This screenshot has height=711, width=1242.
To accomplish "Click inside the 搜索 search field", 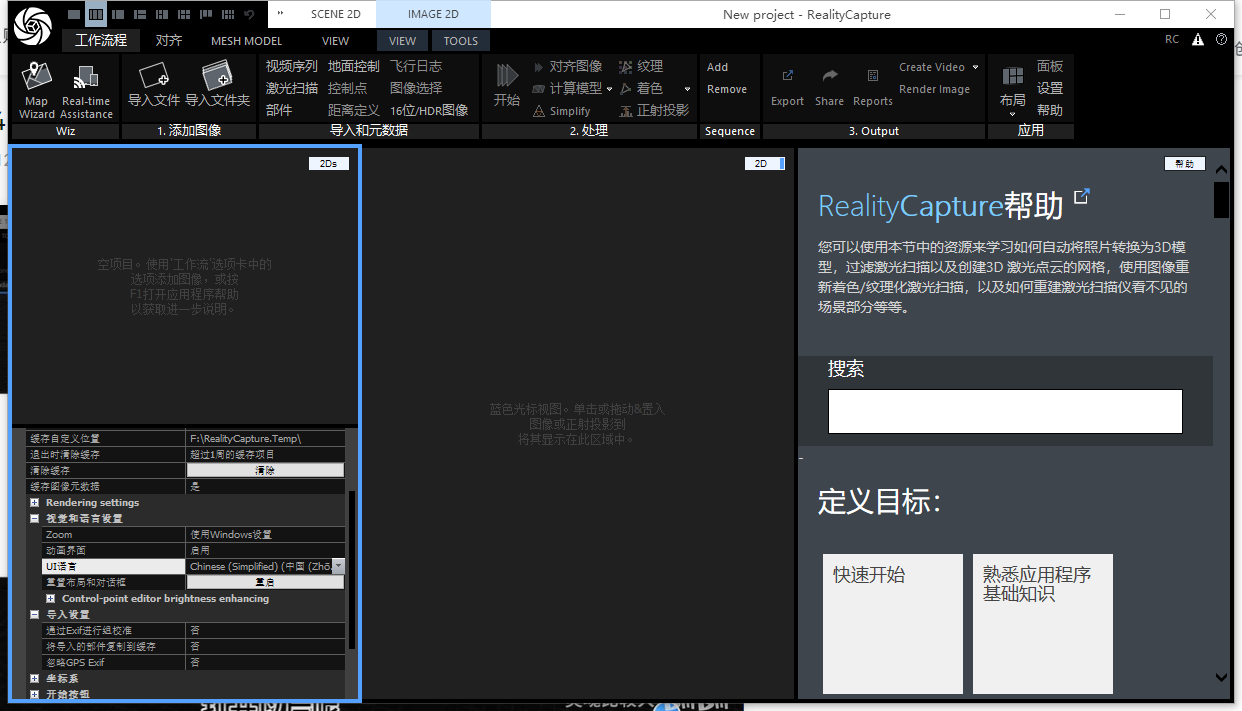I will 1005,410.
